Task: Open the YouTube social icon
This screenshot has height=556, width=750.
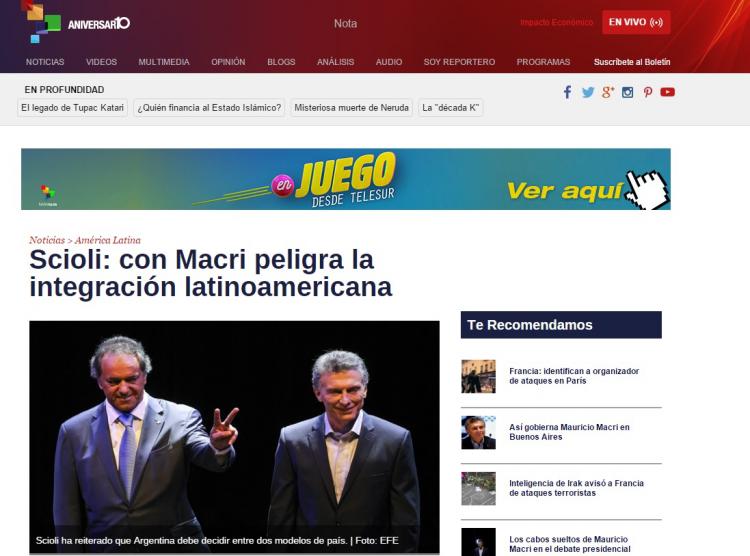Action: pos(667,92)
